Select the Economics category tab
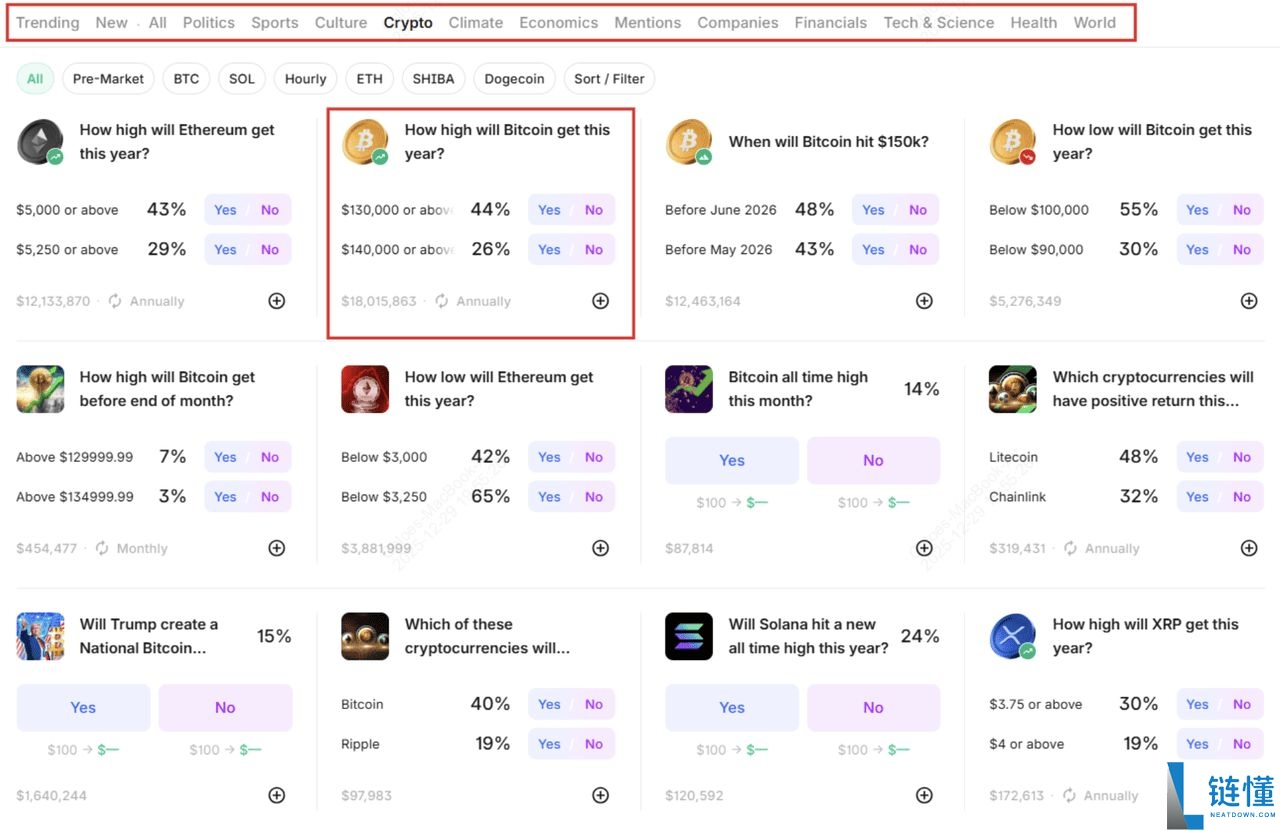 point(559,22)
